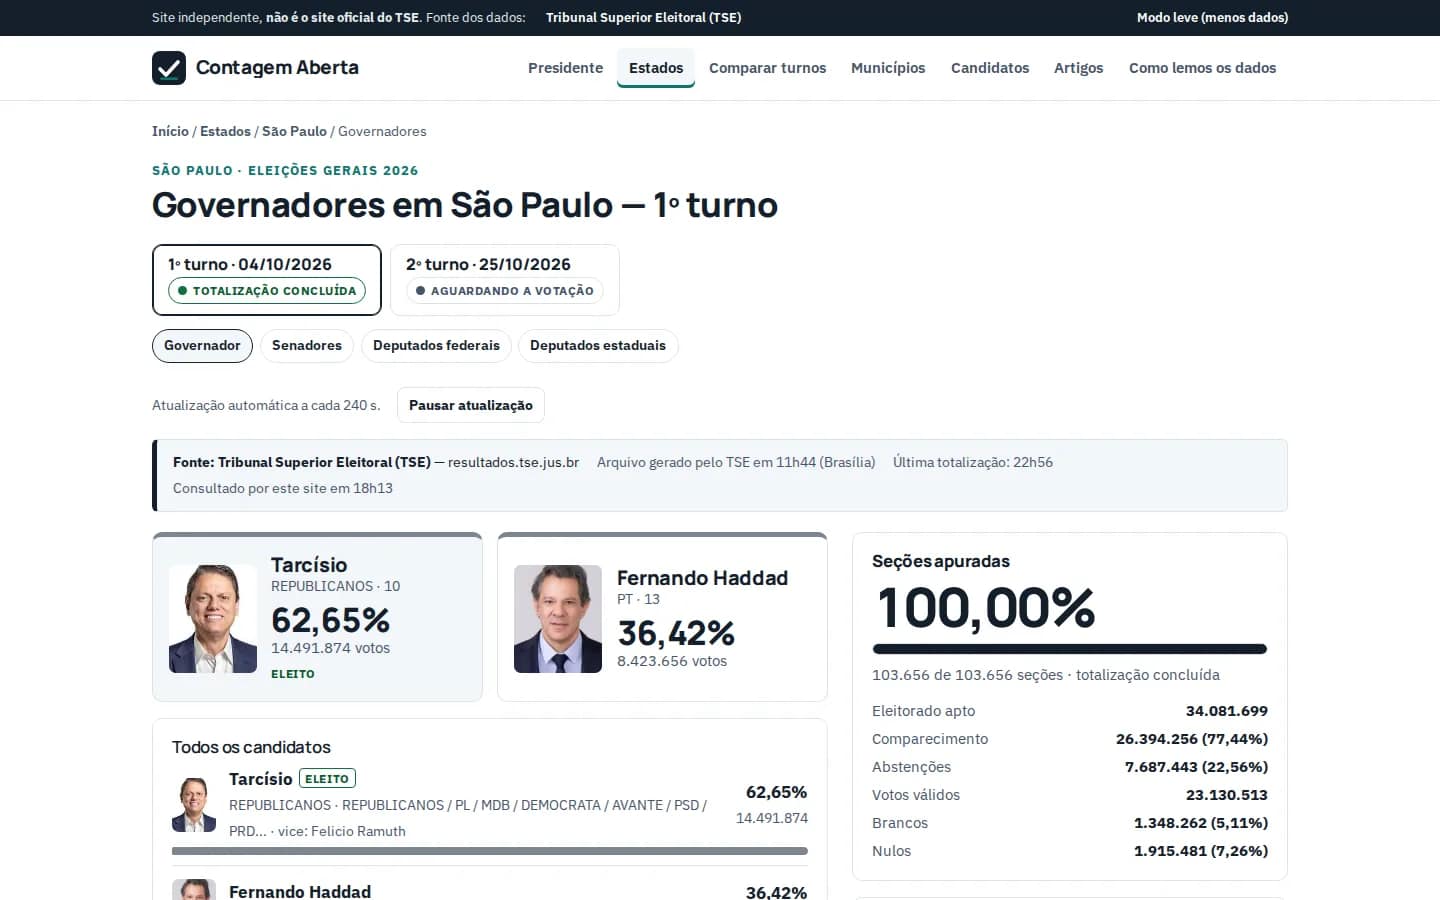Click the Última totalização: 22h56 text
Image resolution: width=1440 pixels, height=900 pixels.
(973, 462)
